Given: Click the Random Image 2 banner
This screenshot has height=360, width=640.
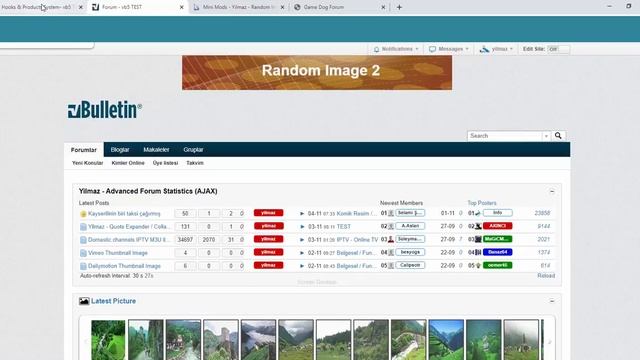Looking at the screenshot, I should (317, 73).
